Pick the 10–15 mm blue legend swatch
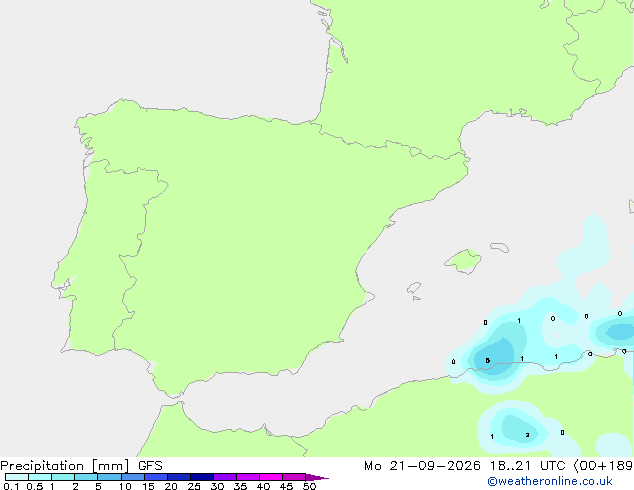 click(x=133, y=477)
